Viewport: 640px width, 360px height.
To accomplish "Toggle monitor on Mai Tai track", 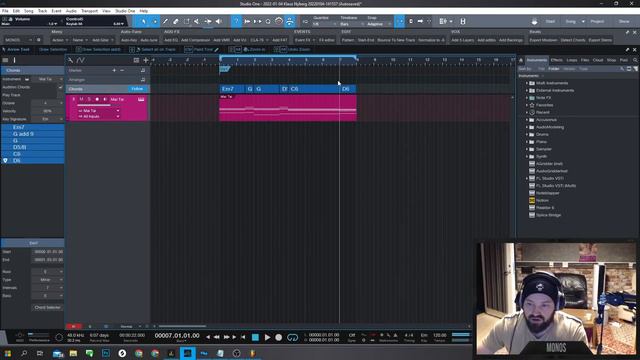I will tap(105, 99).
